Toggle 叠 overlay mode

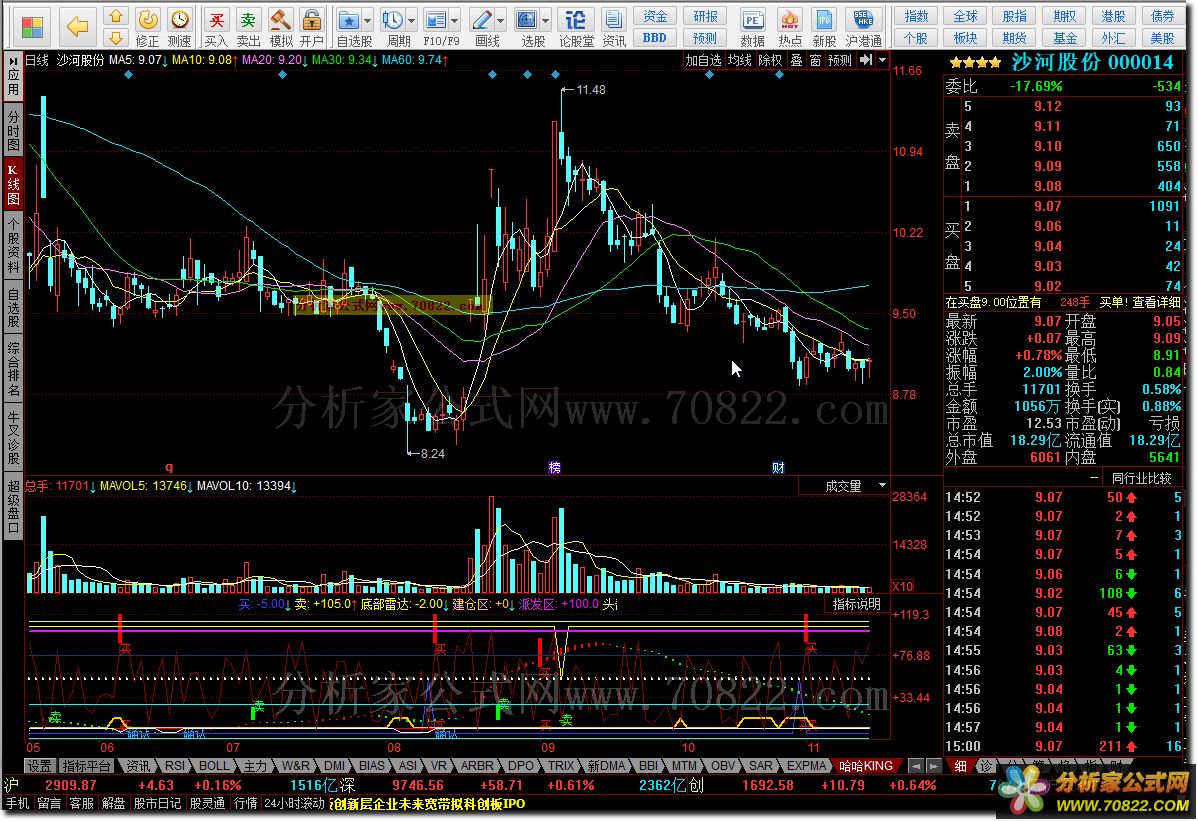pos(796,60)
